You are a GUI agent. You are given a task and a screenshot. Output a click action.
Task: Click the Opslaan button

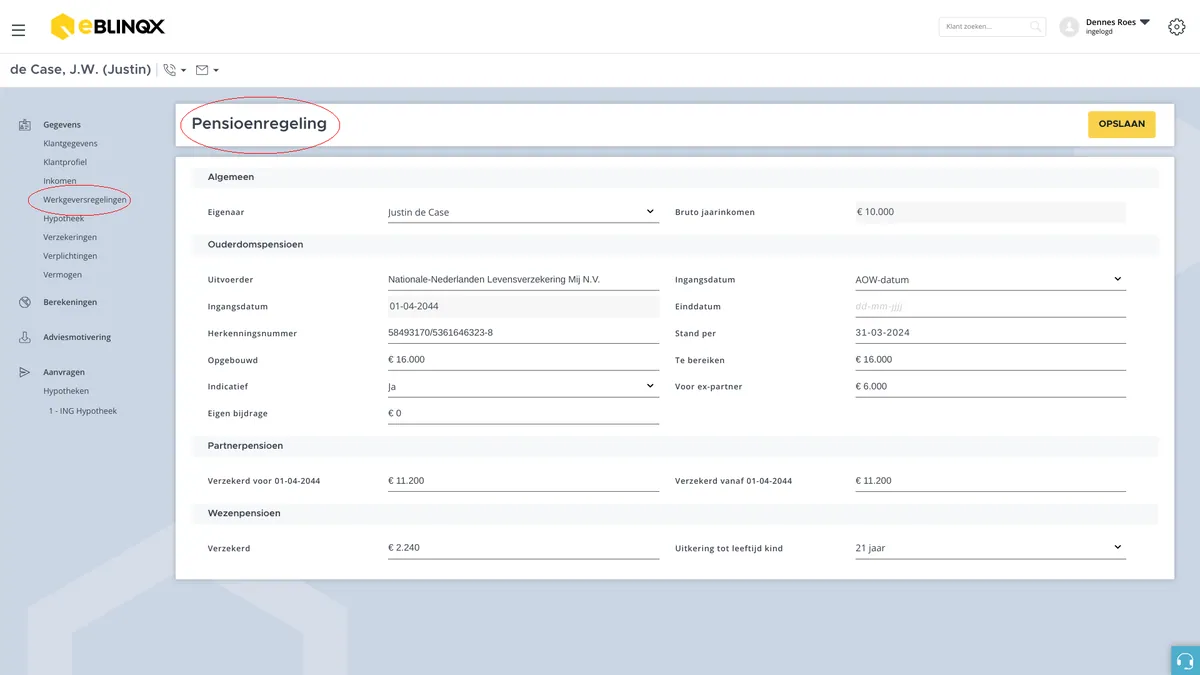[1122, 124]
